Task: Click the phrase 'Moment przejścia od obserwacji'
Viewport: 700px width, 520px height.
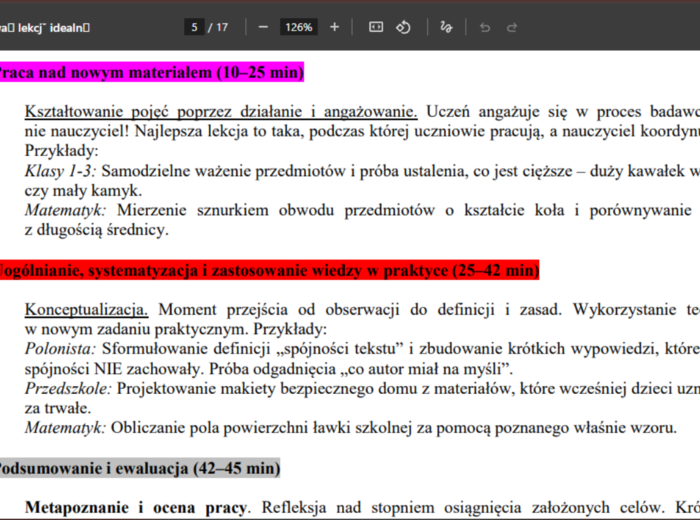Action: [279, 309]
